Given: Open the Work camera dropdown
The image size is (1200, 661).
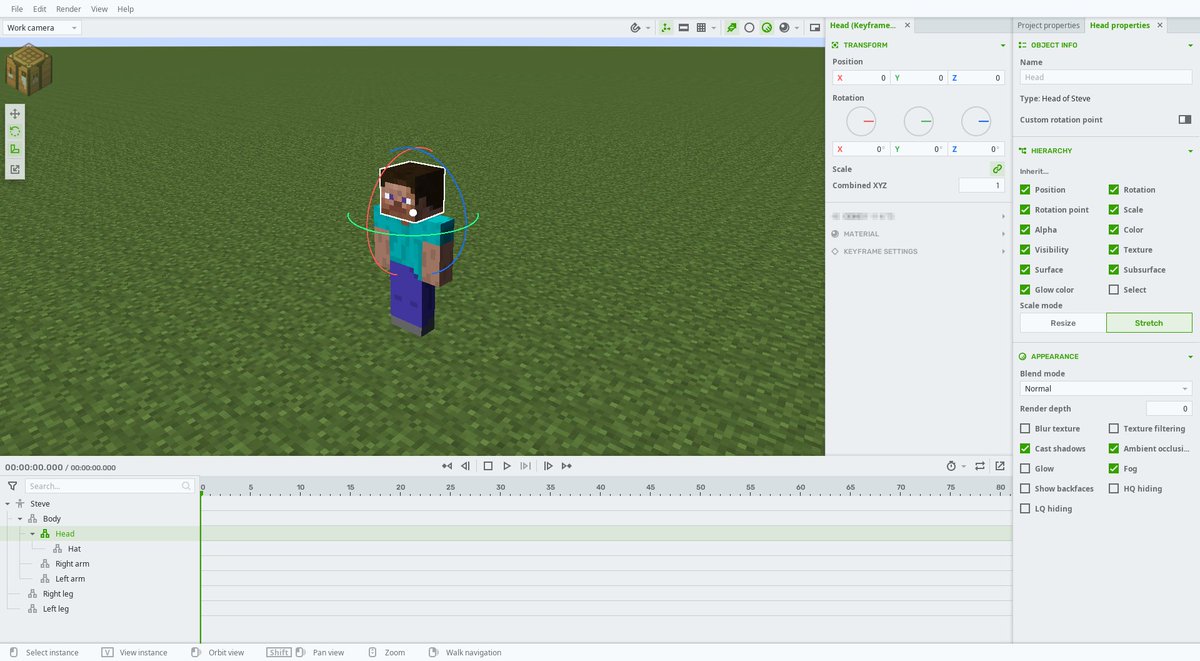Looking at the screenshot, I should (x=42, y=28).
